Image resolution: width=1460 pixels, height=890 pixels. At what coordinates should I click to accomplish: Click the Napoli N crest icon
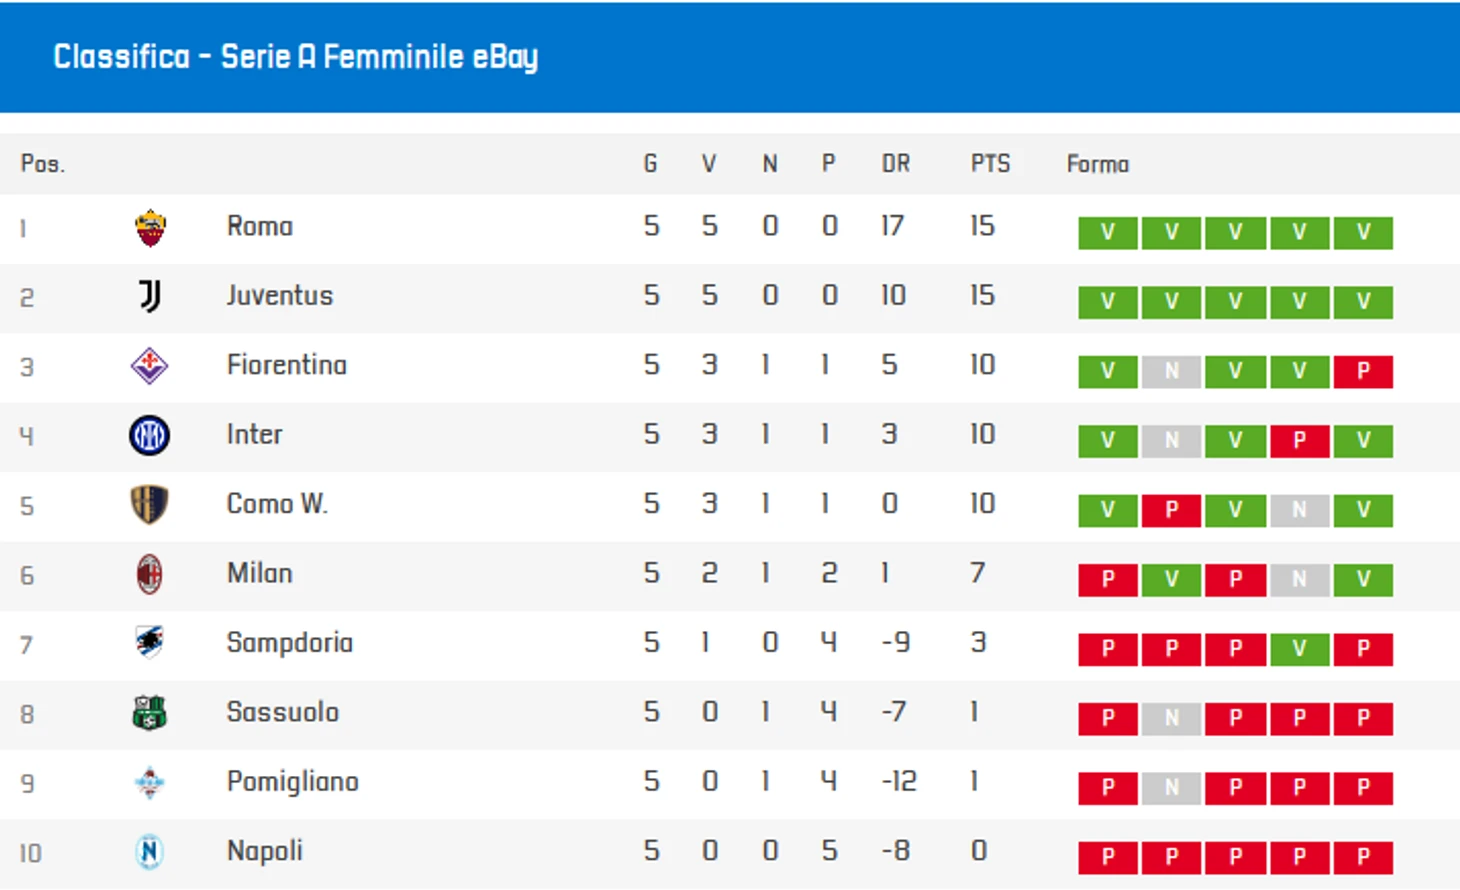point(150,852)
